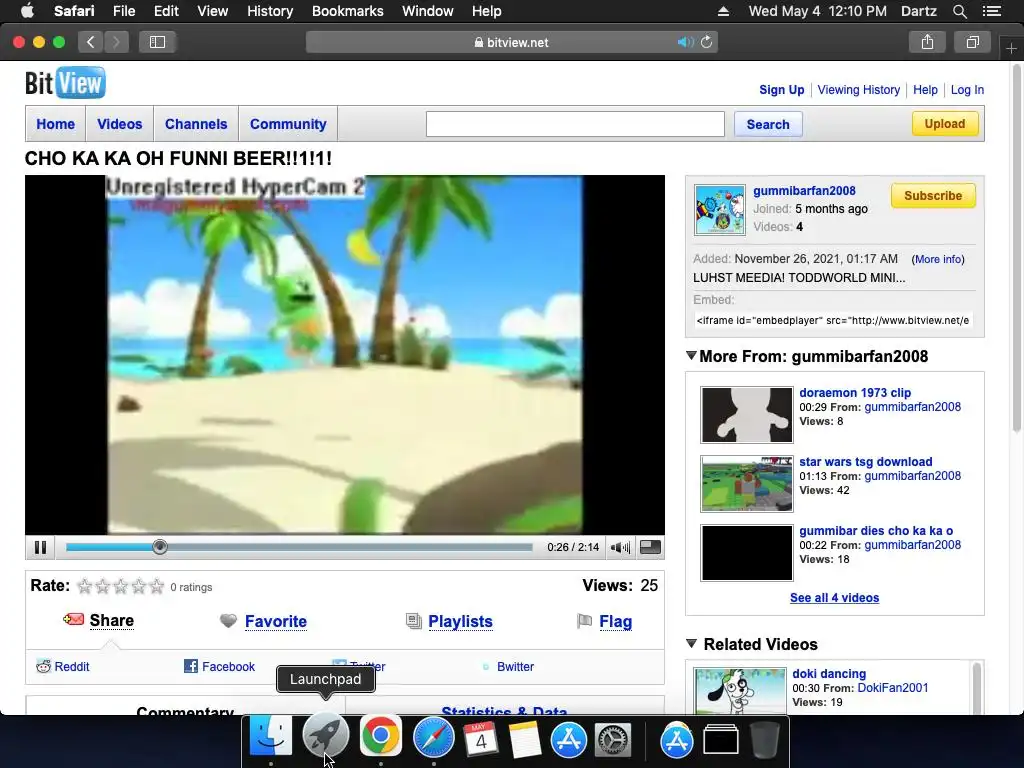This screenshot has height=768, width=1024.
Task: Open Launchpad from the dock
Action: click(325, 736)
